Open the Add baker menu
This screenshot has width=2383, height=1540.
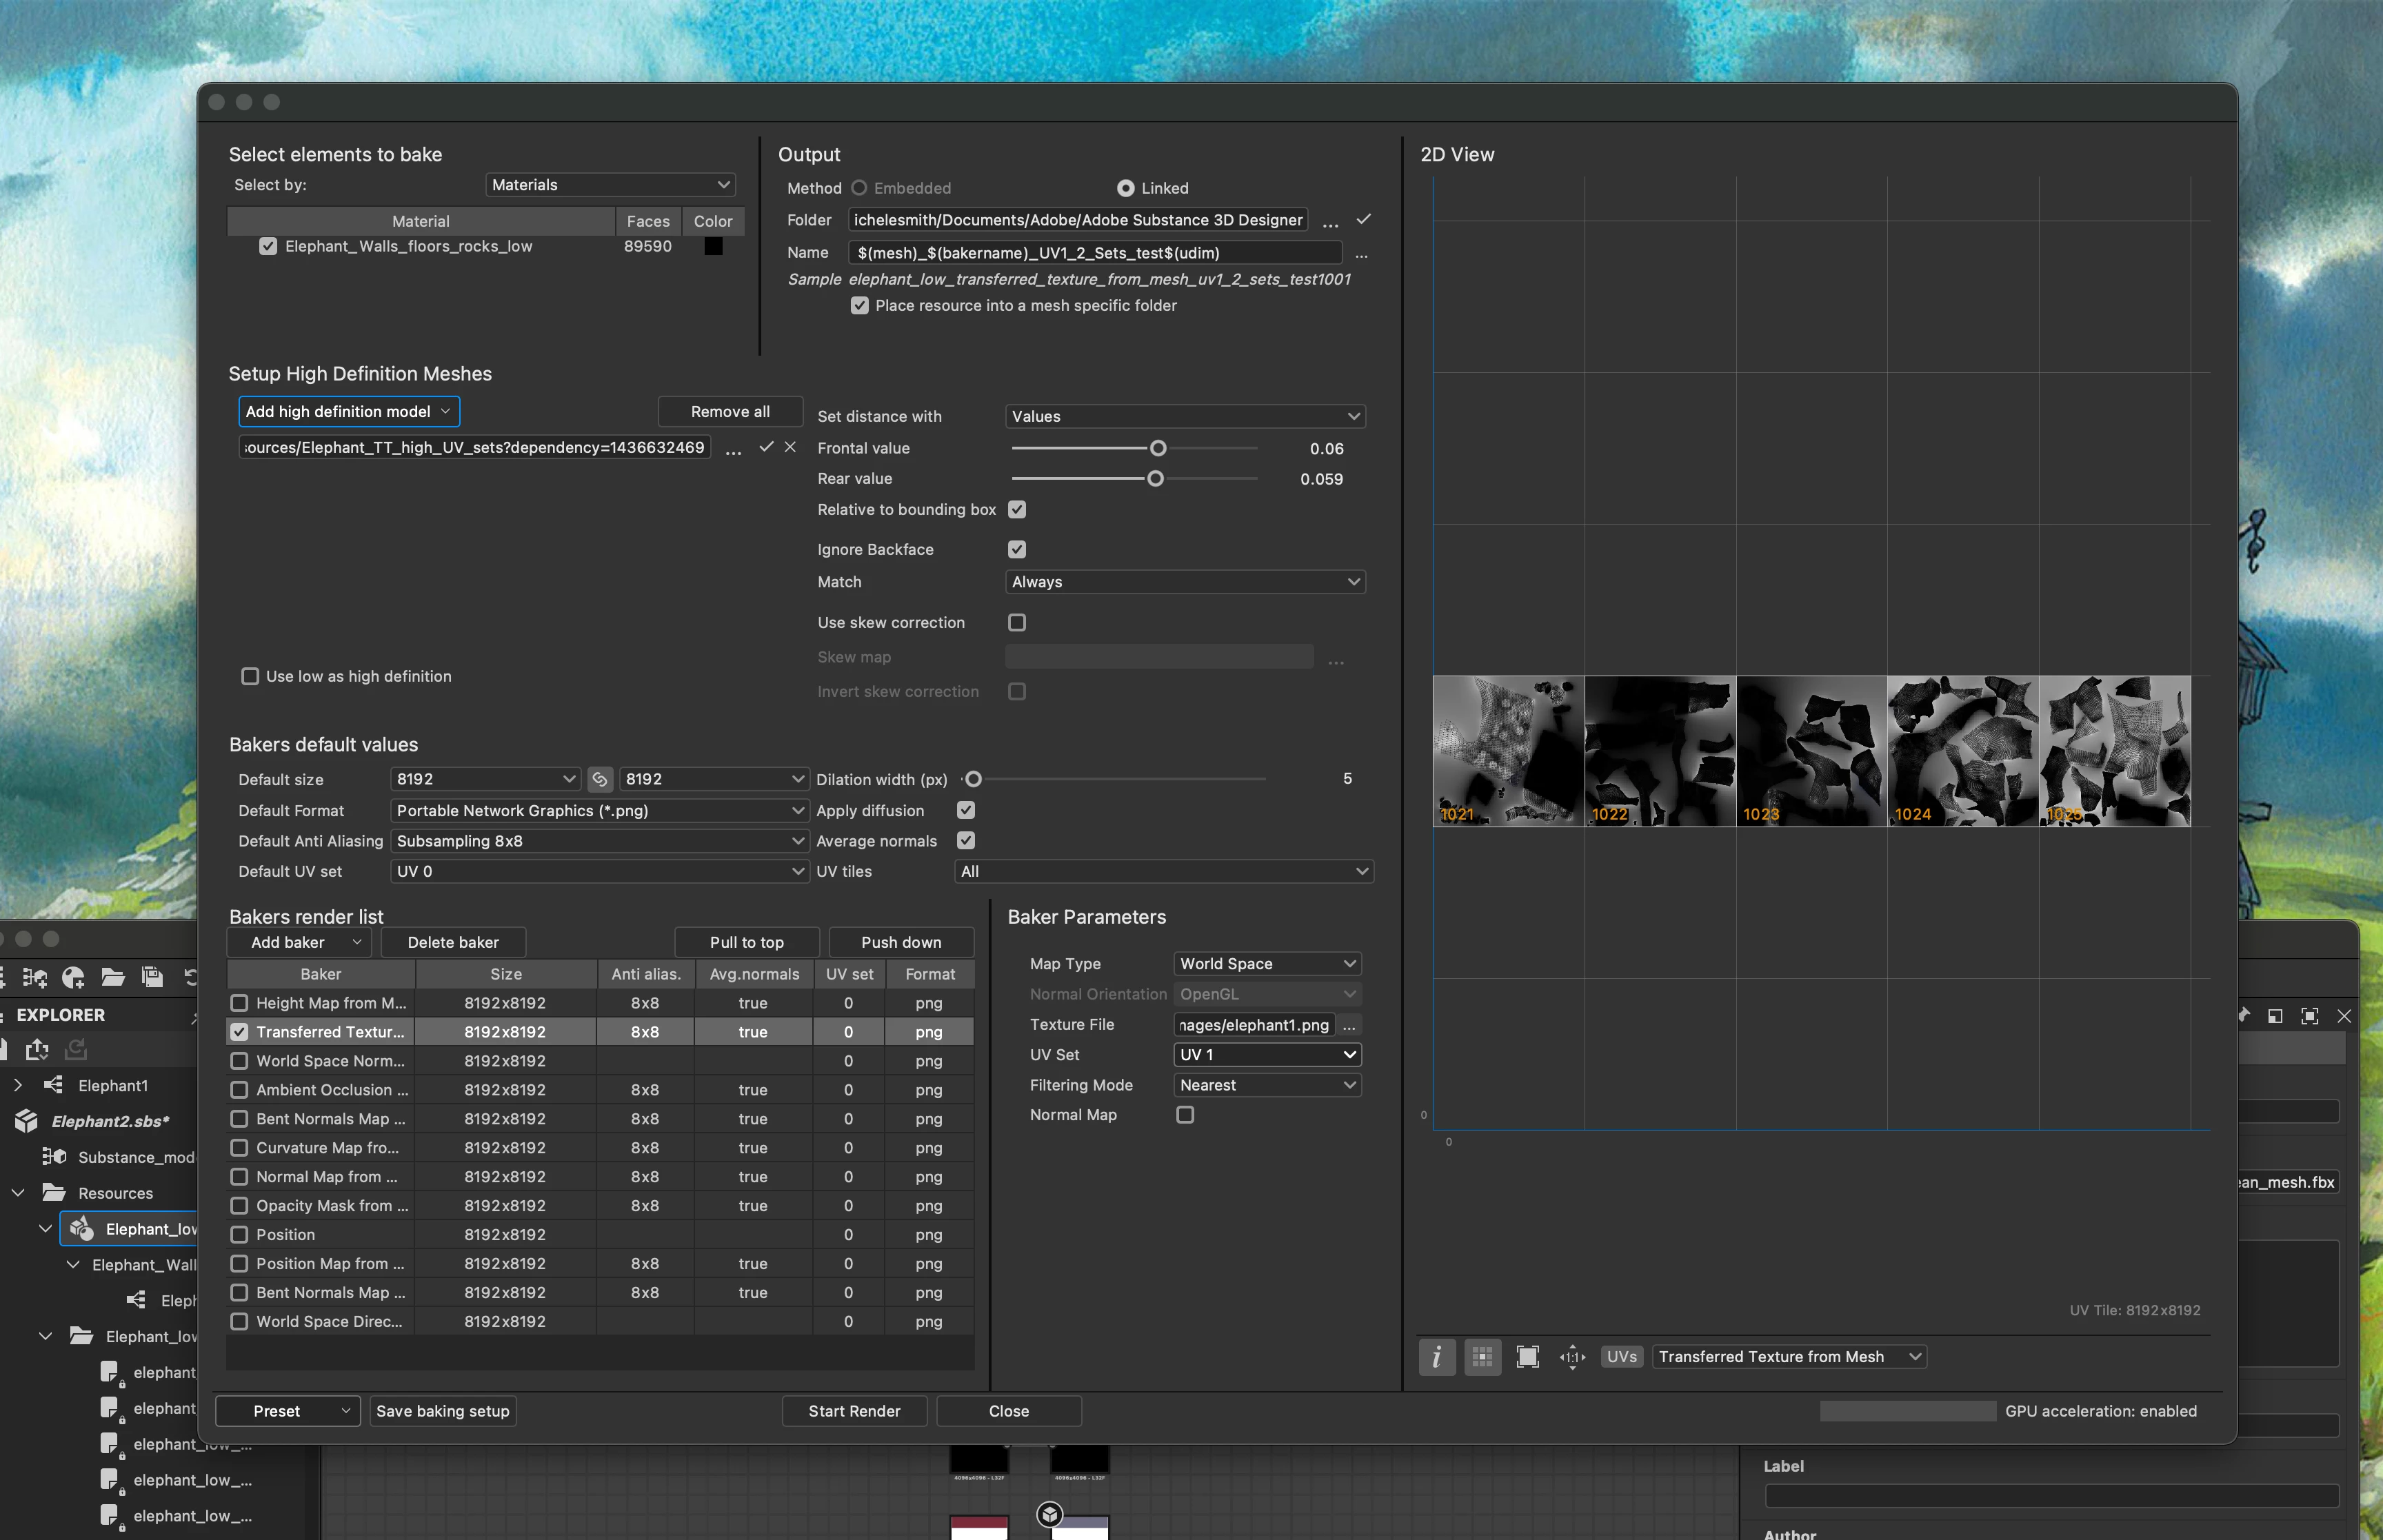tap(299, 942)
